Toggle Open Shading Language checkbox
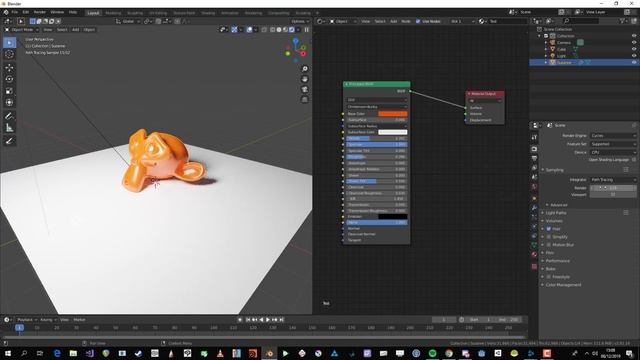The height and width of the screenshot is (360, 640). point(634,160)
